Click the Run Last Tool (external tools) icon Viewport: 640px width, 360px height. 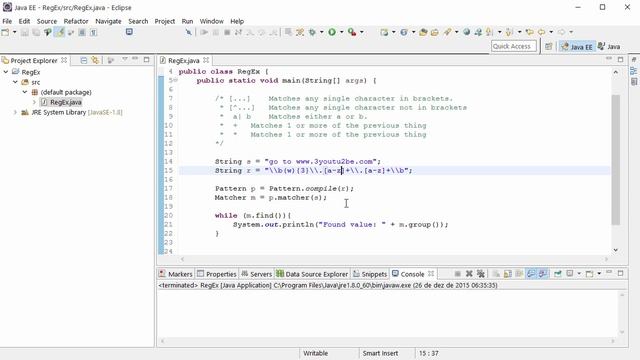[352, 32]
